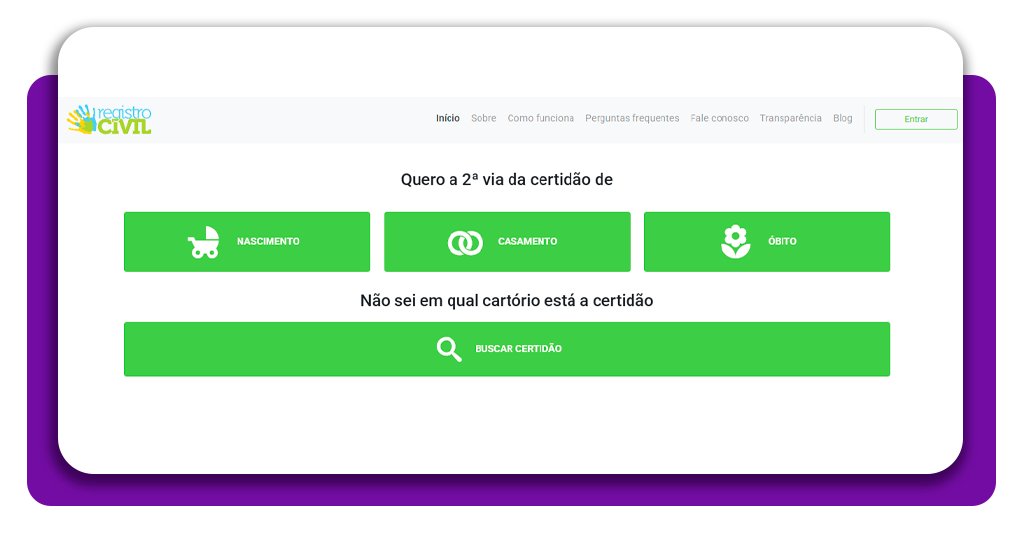The width and height of the screenshot is (1024, 536).
Task: Choose the NASCIMENTO certificate button label
Action: click(268, 242)
